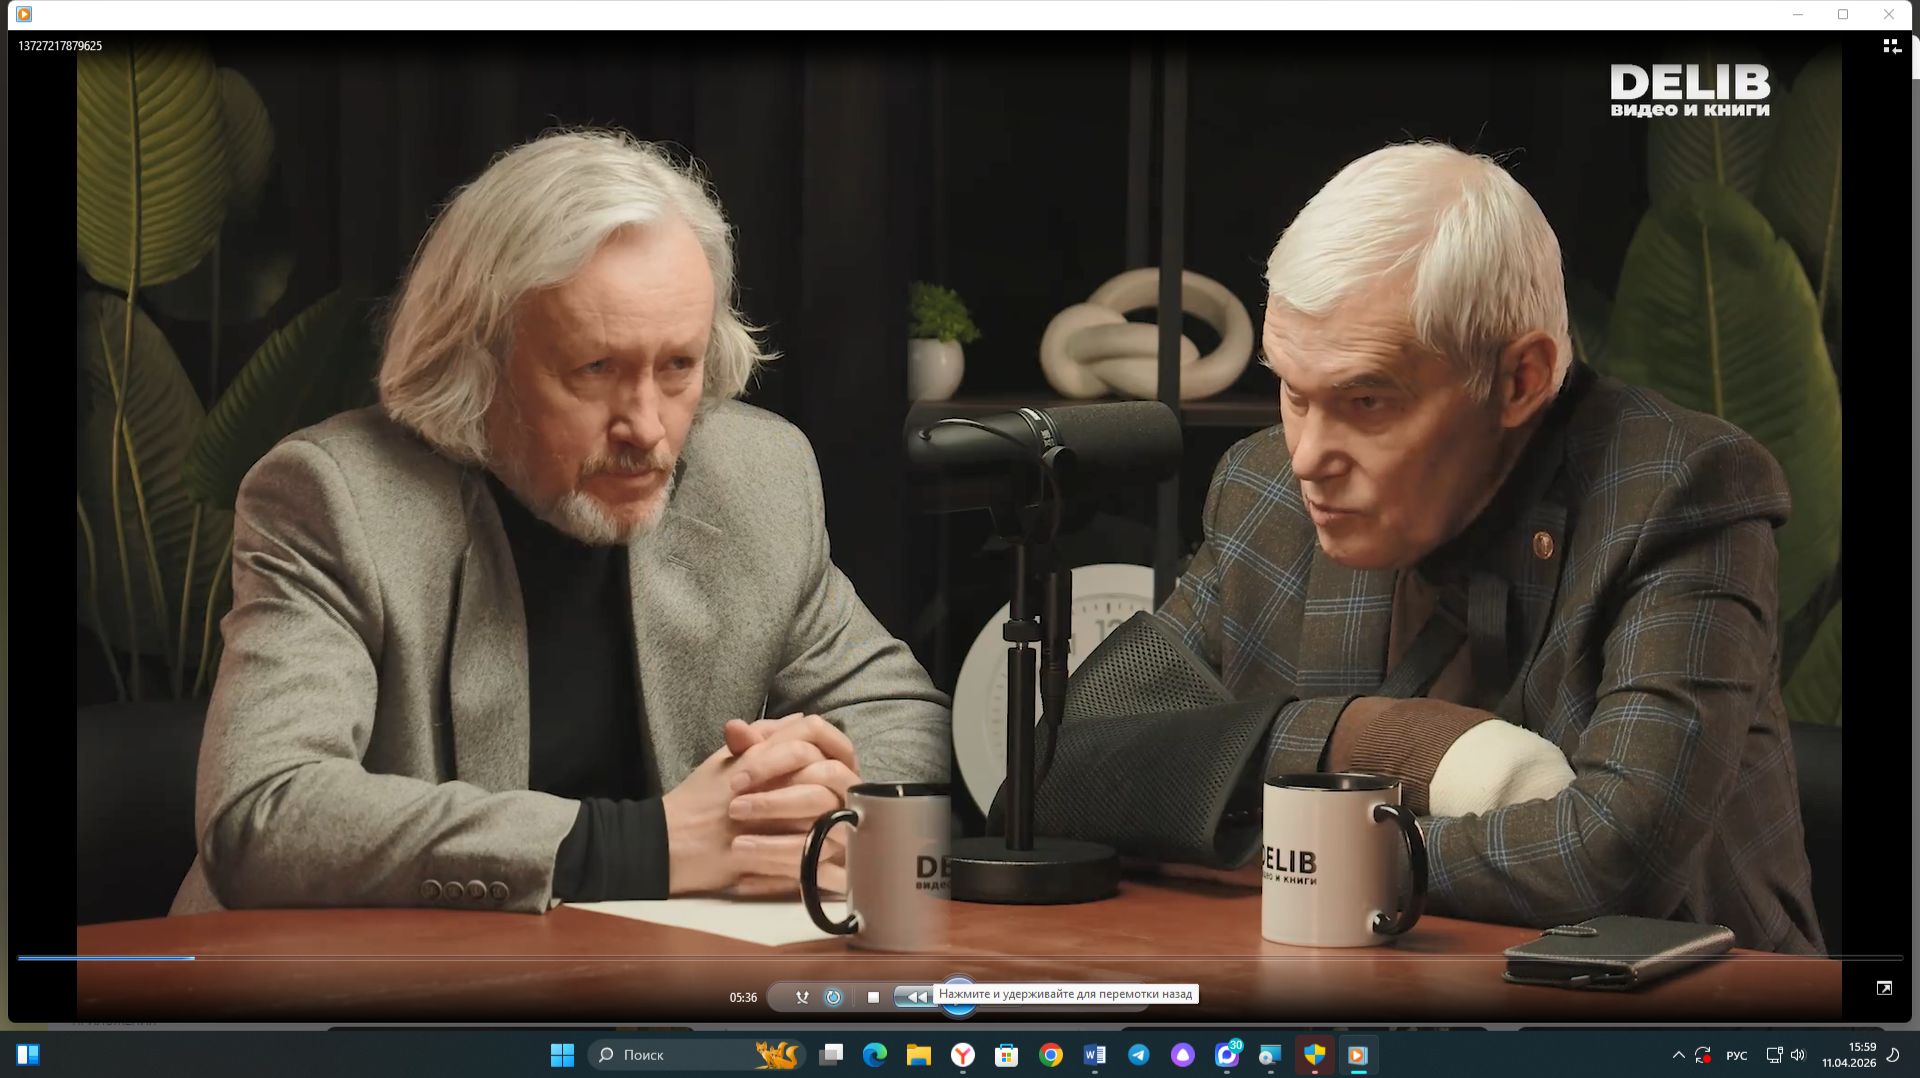Click the rewind (previous) button
The image size is (1920, 1078).
915,997
